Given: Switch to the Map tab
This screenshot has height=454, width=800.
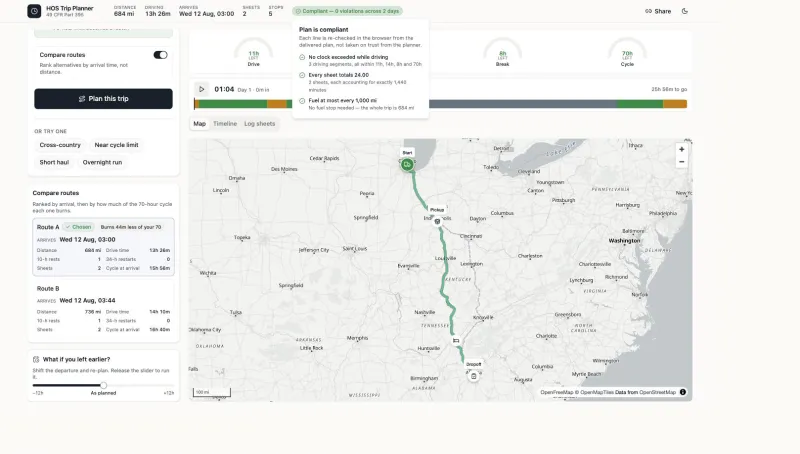Looking at the screenshot, I should 199,123.
